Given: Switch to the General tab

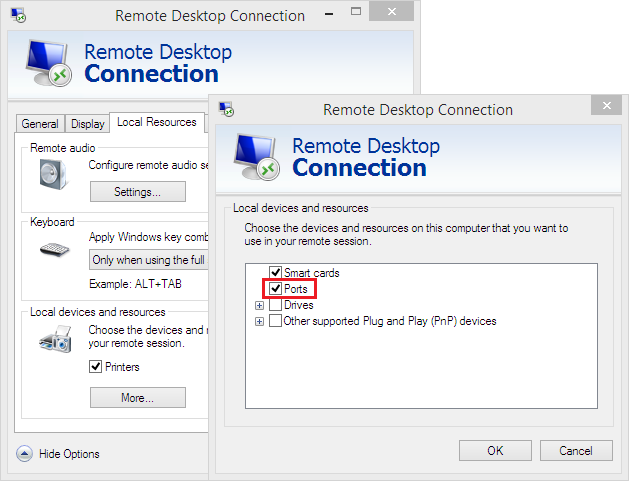Looking at the screenshot, I should point(40,124).
